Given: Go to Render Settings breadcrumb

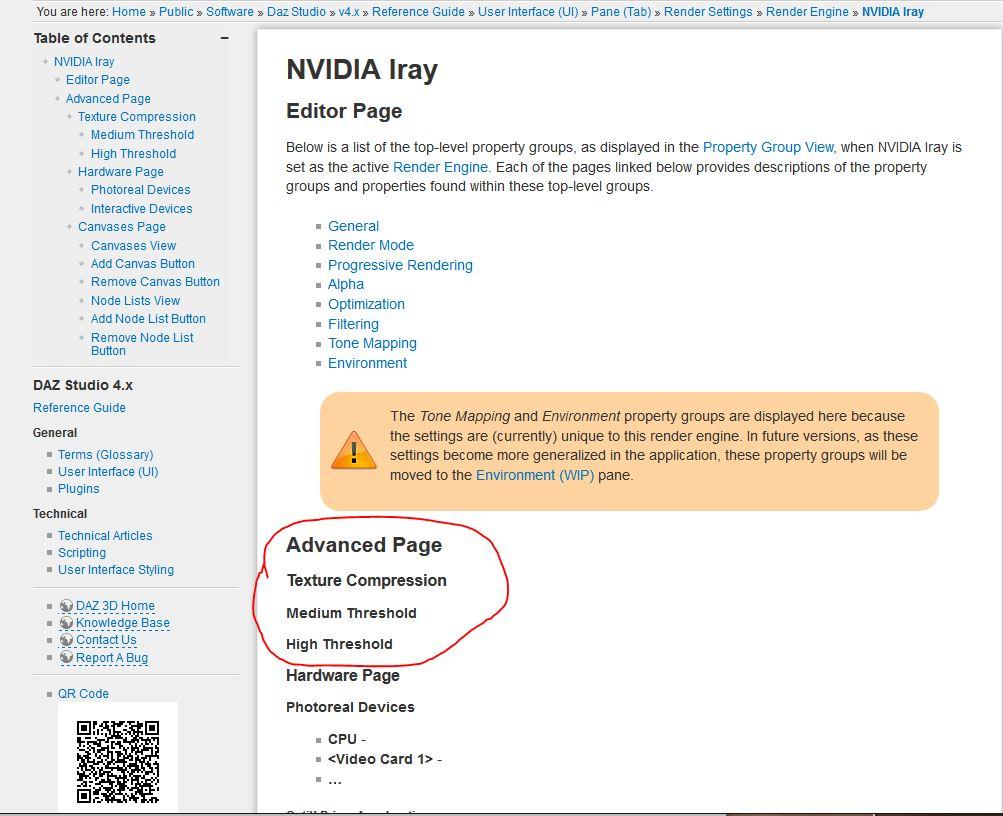Looking at the screenshot, I should (708, 12).
